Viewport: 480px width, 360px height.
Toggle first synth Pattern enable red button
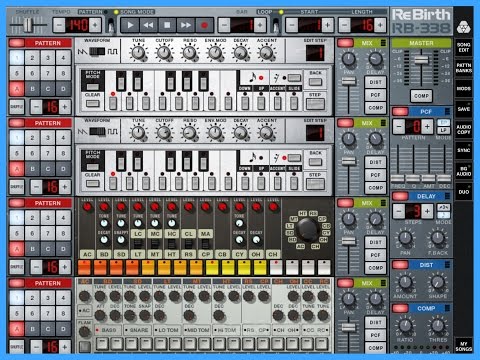tap(17, 43)
